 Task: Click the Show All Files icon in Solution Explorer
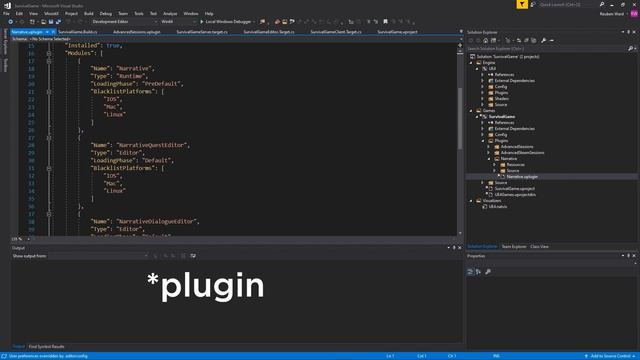click(533, 40)
